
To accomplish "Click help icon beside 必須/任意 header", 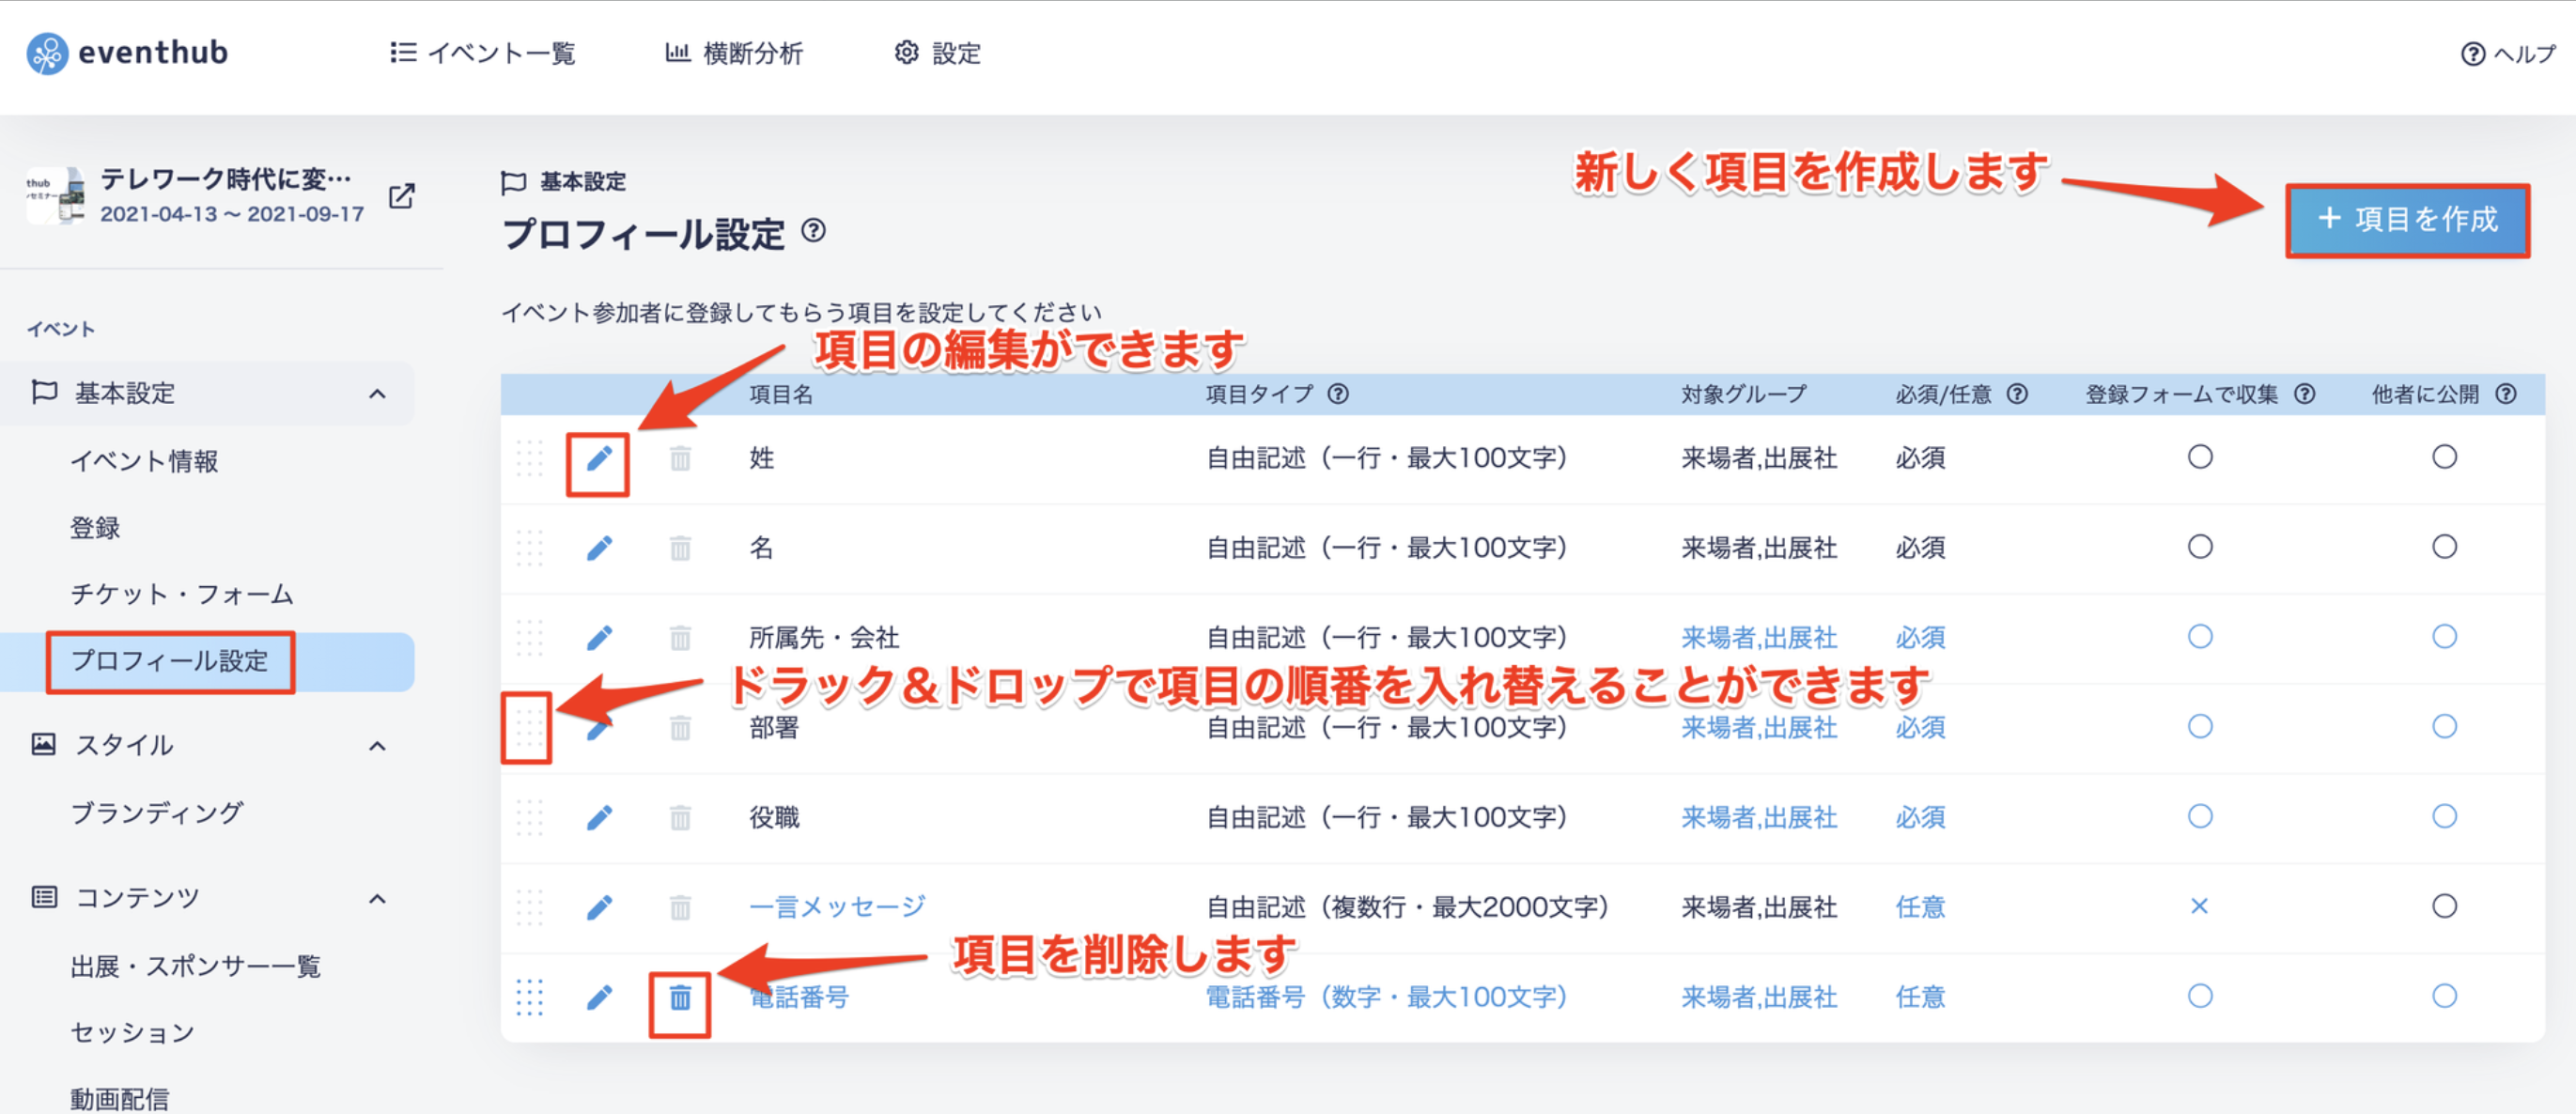I will click(2017, 394).
